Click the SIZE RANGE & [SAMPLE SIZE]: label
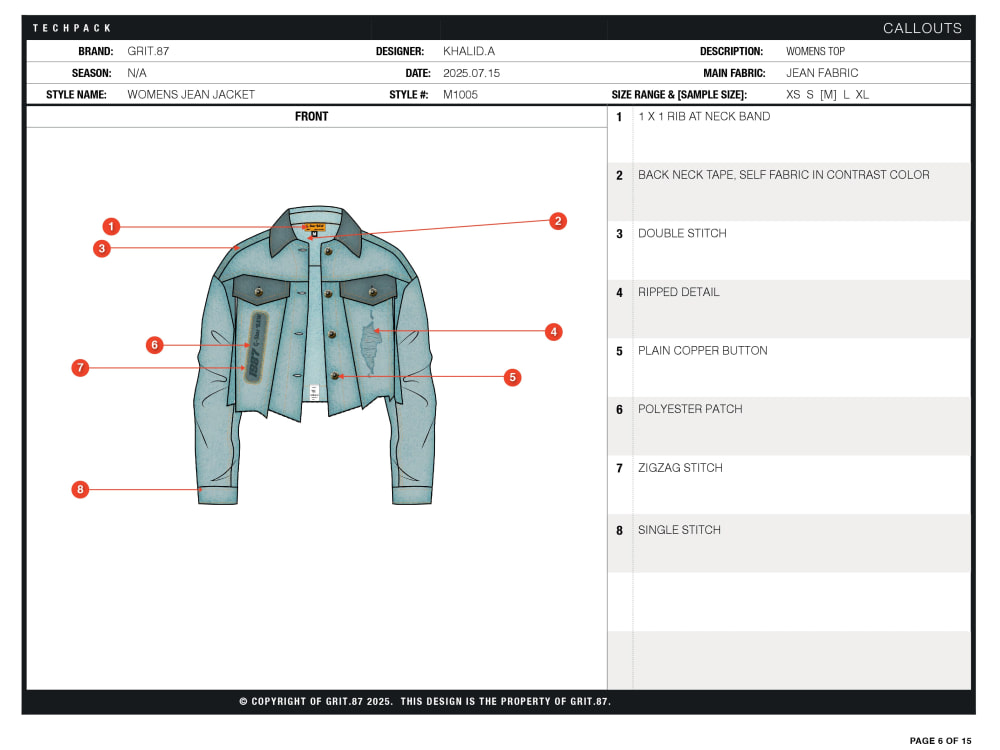This screenshot has width=1000, height=750. coord(679,94)
